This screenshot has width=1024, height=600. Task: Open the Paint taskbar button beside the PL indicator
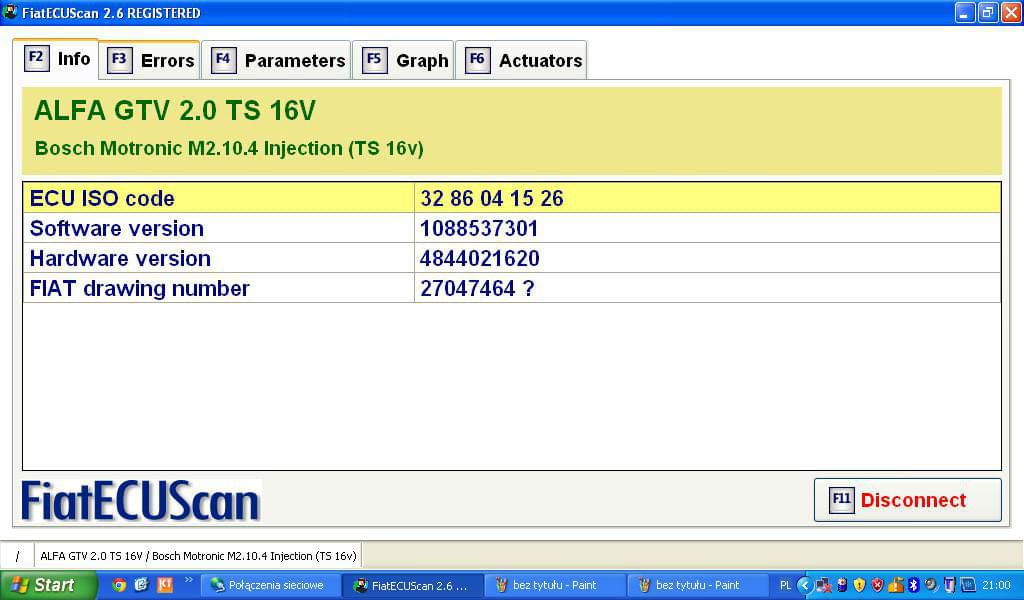pos(697,586)
